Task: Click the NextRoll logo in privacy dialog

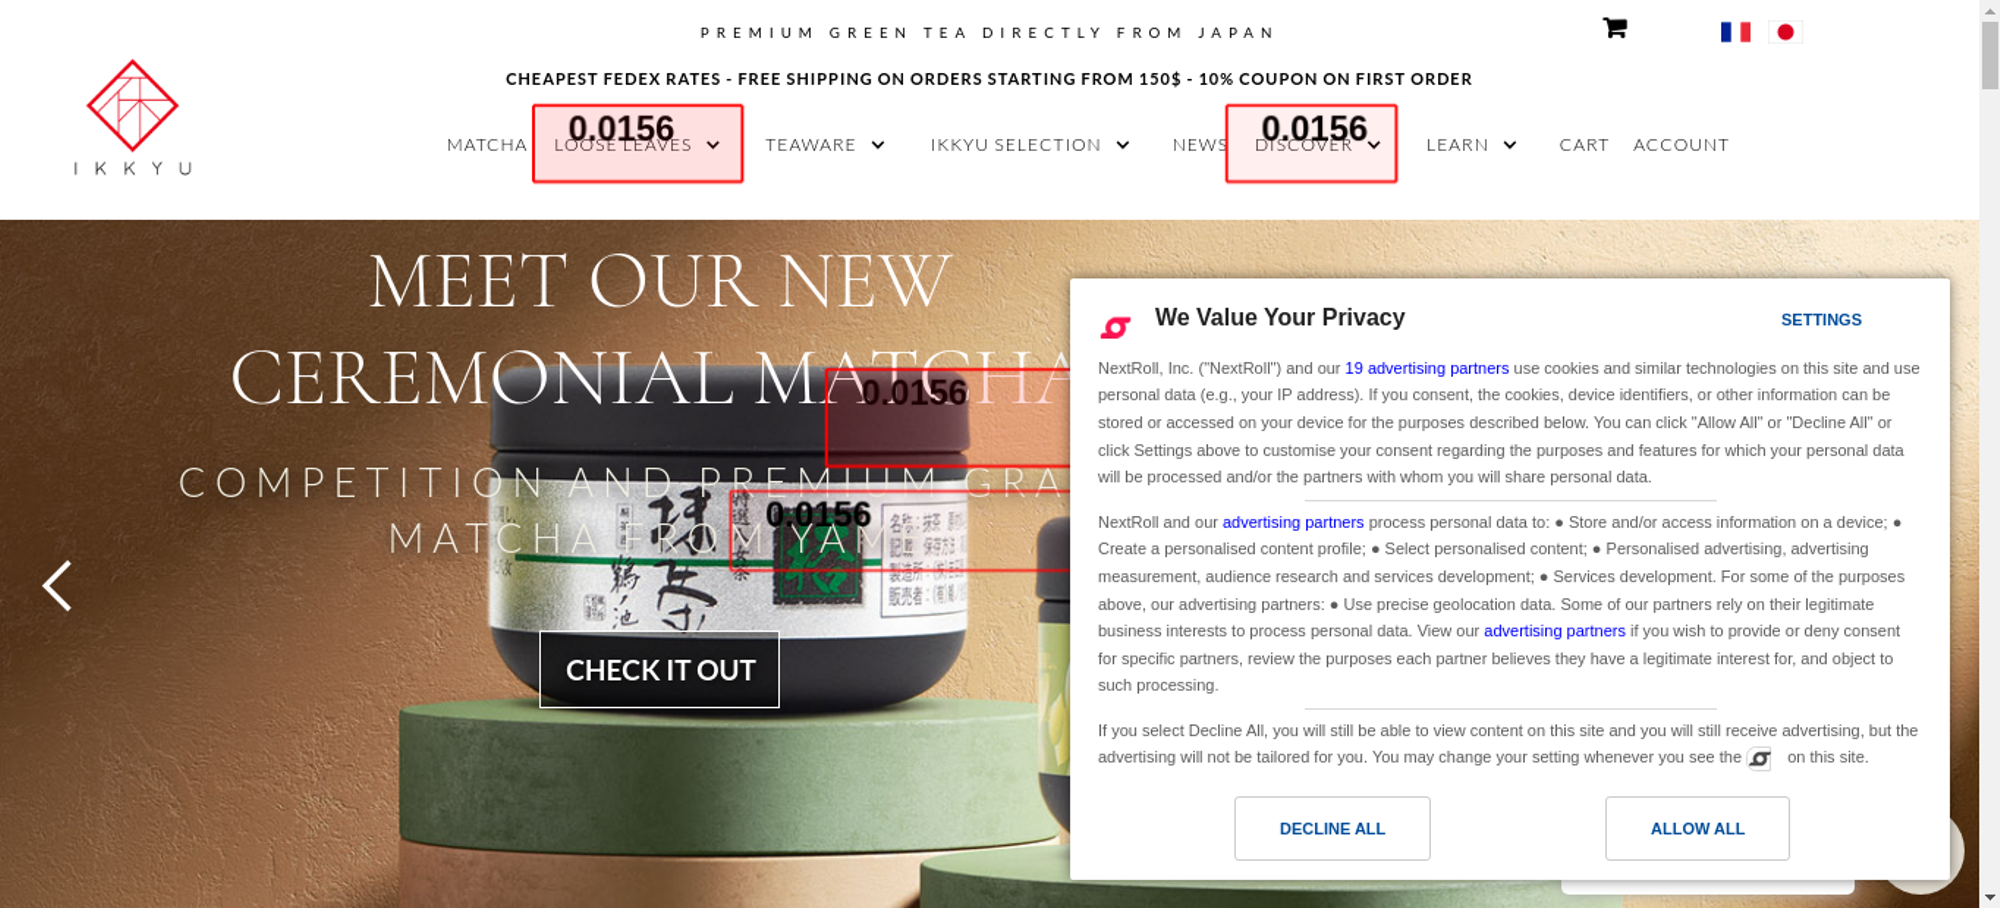Action: pos(1115,327)
